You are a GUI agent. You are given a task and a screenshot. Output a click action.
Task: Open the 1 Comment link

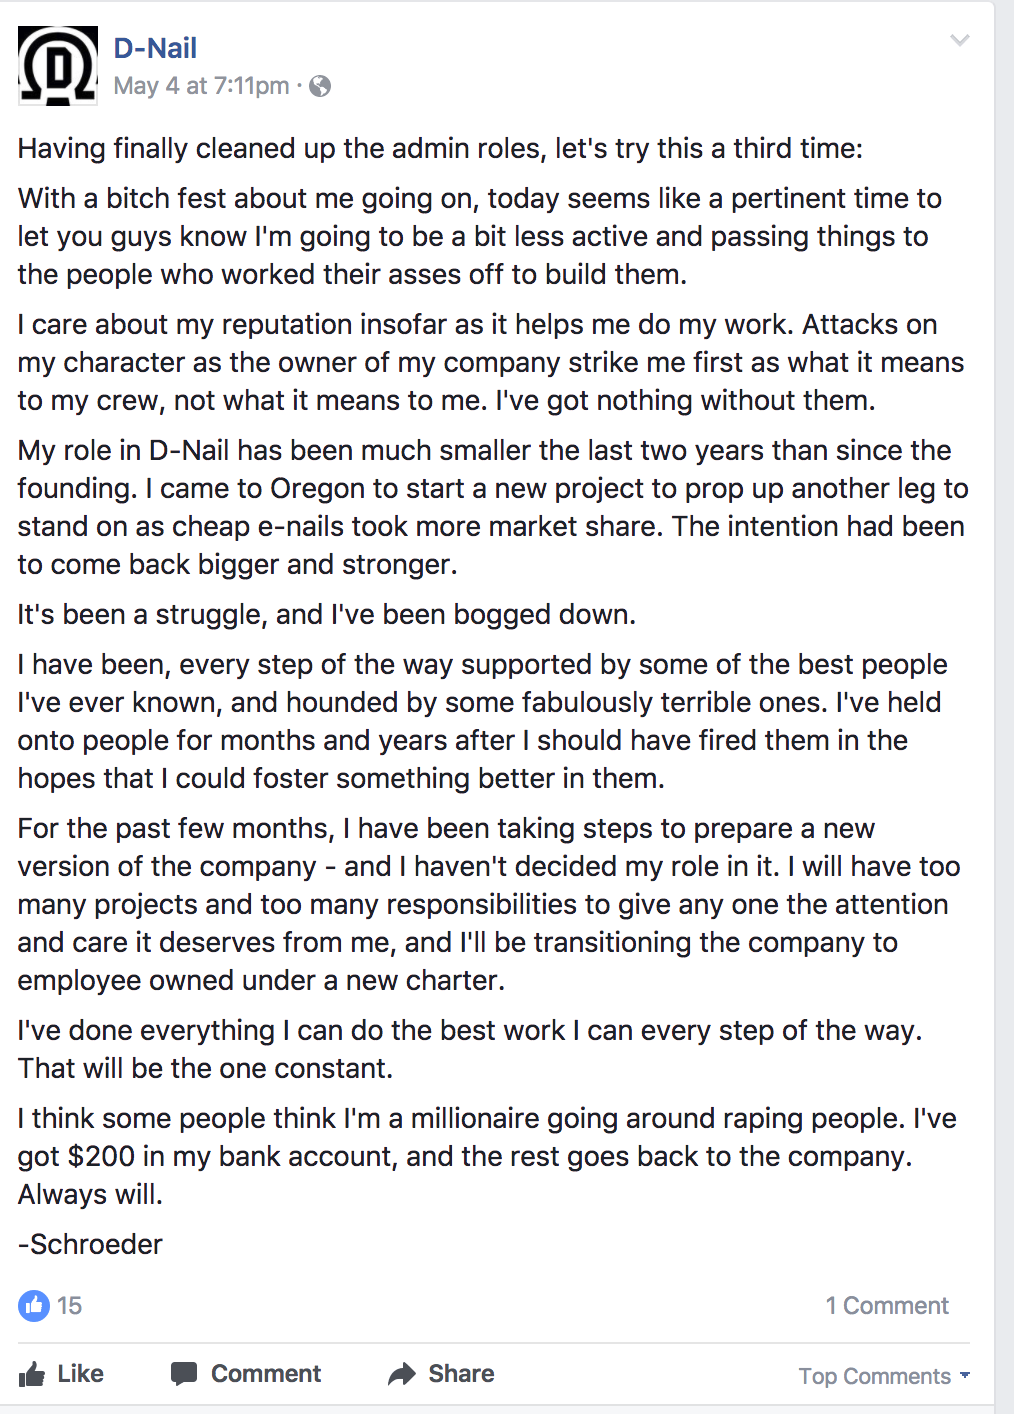coord(887,1305)
